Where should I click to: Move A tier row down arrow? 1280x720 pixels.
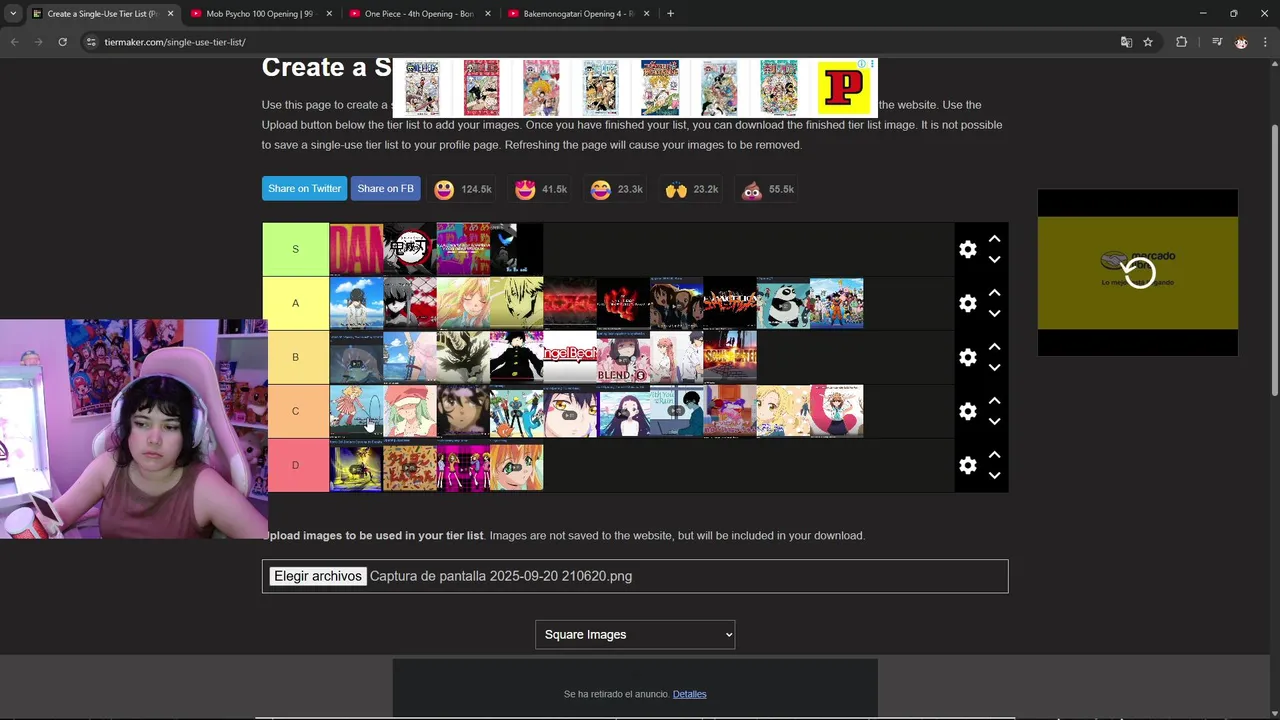tap(994, 313)
